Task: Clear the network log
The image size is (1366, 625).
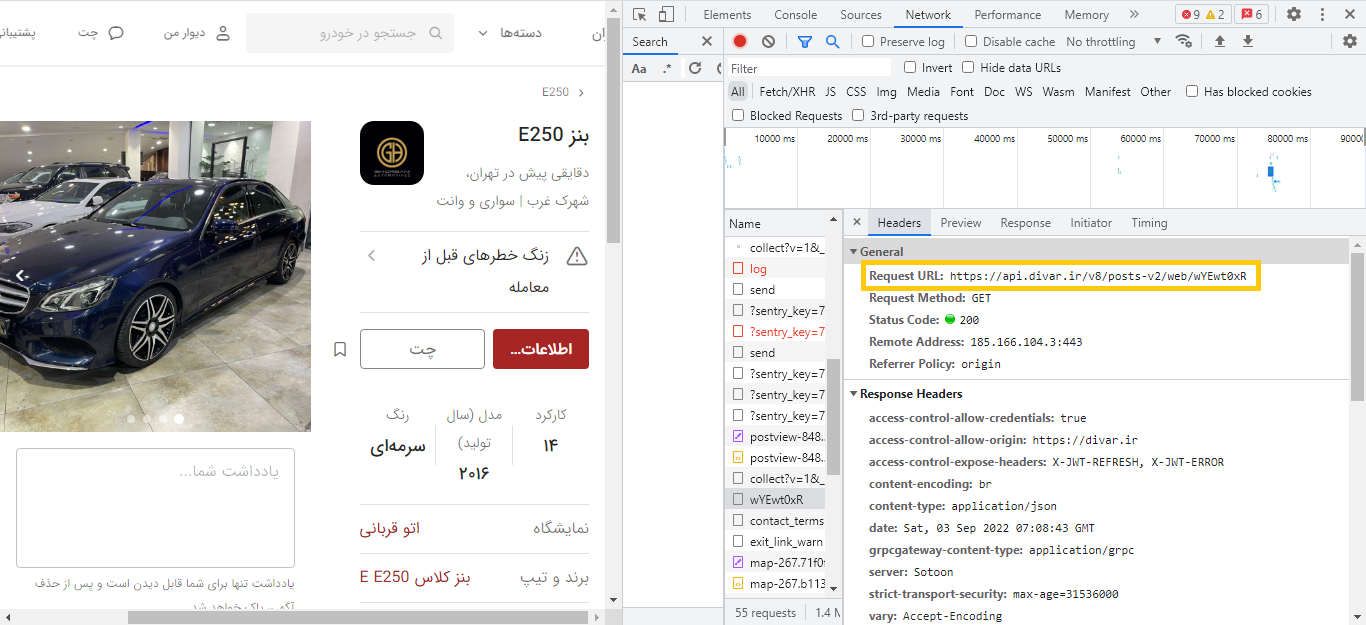Action: point(768,41)
